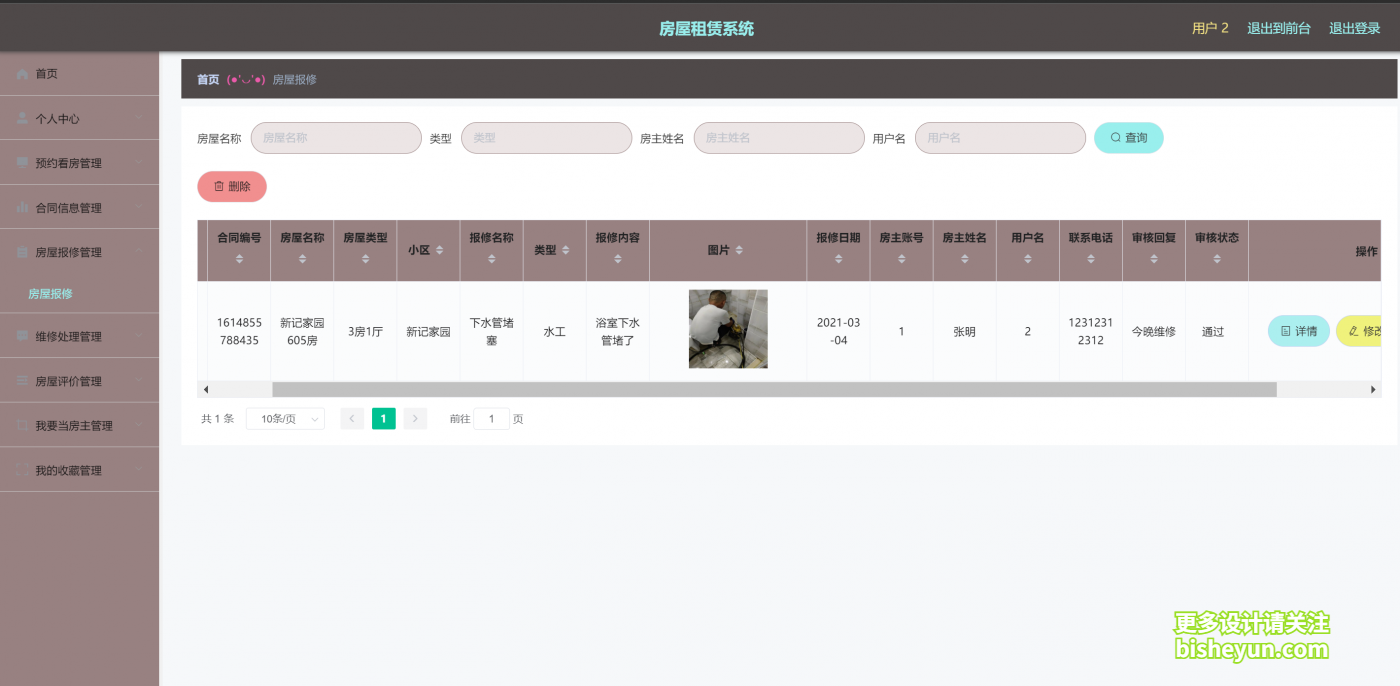Image resolution: width=1400 pixels, height=686 pixels.
Task: Click the red 删除 button
Action: pos(232,186)
